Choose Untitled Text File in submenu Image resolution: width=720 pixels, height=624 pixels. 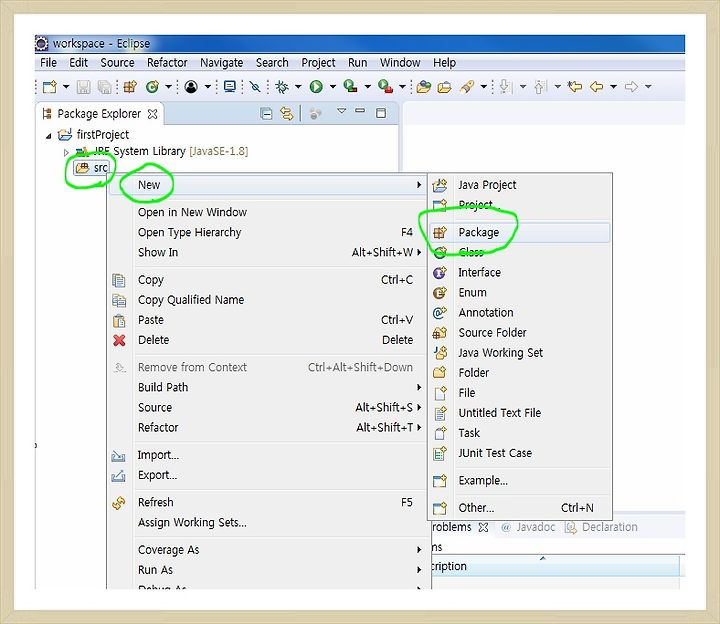pos(520,413)
